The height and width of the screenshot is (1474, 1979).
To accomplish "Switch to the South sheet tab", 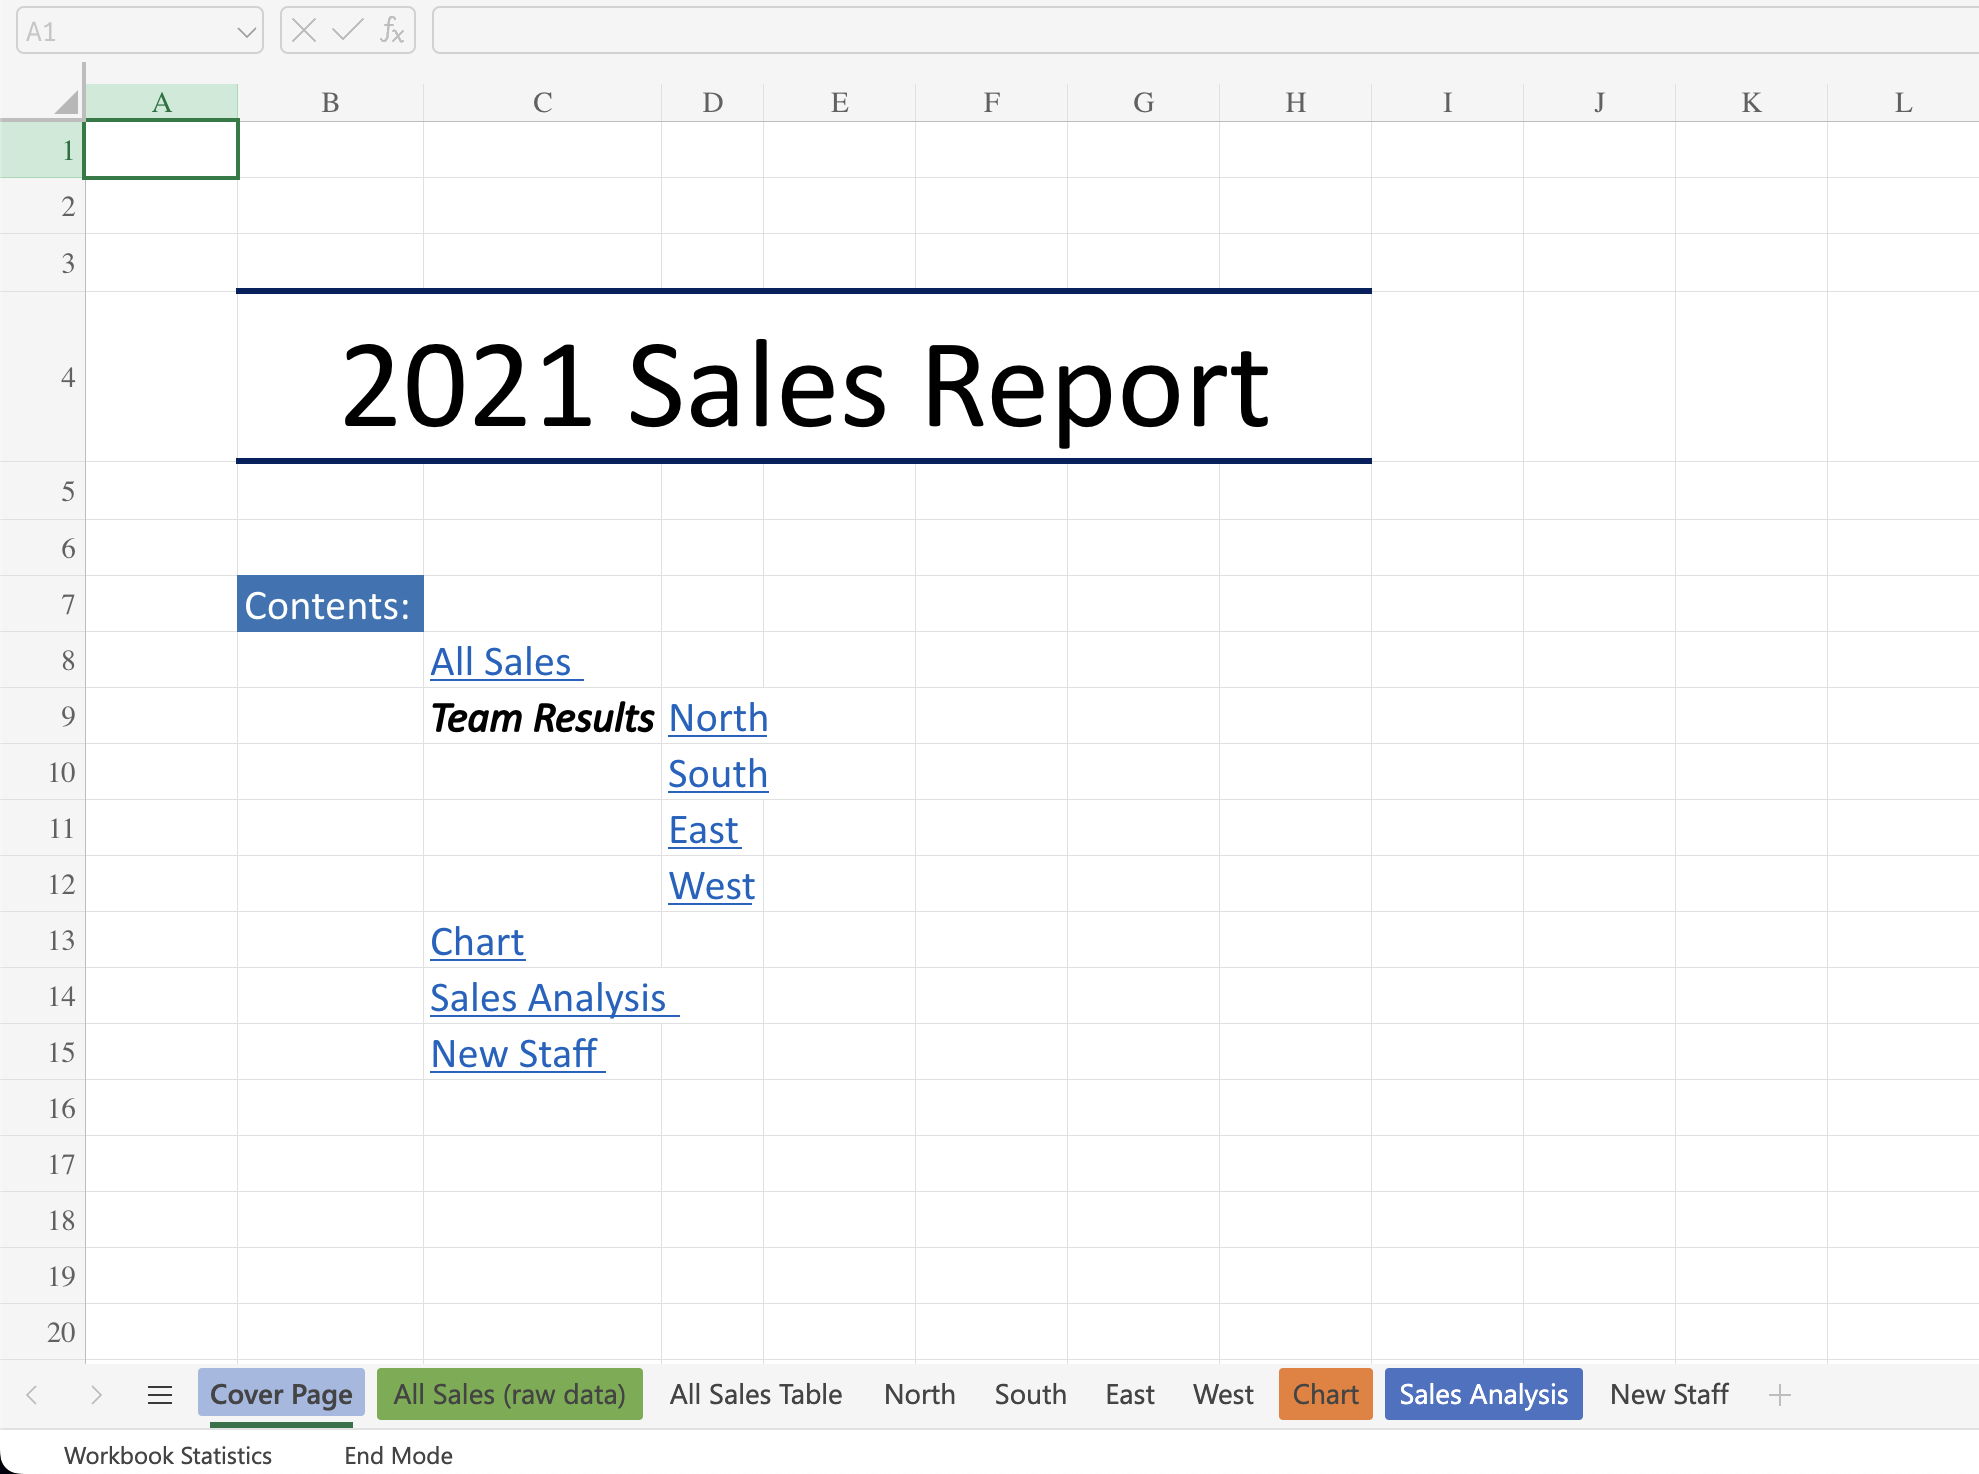I will tap(1031, 1394).
